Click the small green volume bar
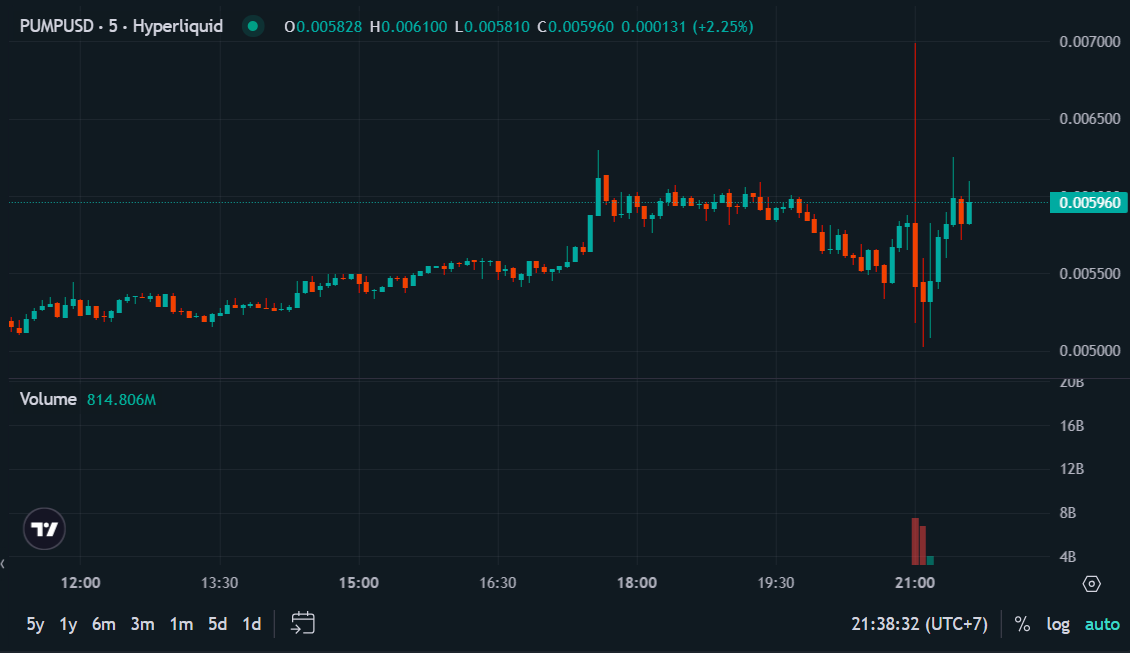1130x653 pixels. (930, 561)
